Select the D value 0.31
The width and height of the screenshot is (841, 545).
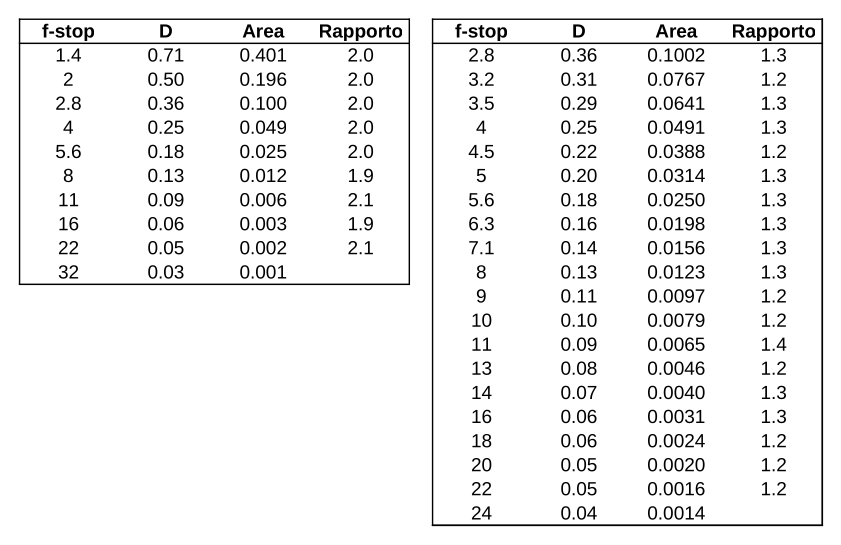tap(578, 80)
